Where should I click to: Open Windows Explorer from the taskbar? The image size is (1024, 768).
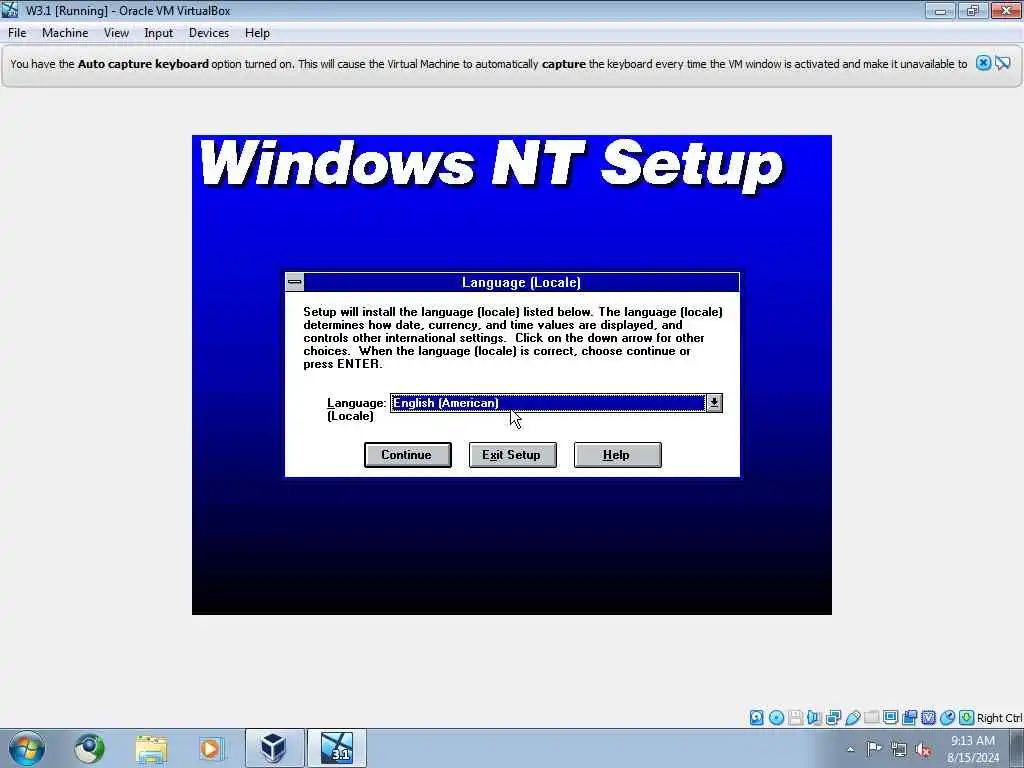coord(152,748)
